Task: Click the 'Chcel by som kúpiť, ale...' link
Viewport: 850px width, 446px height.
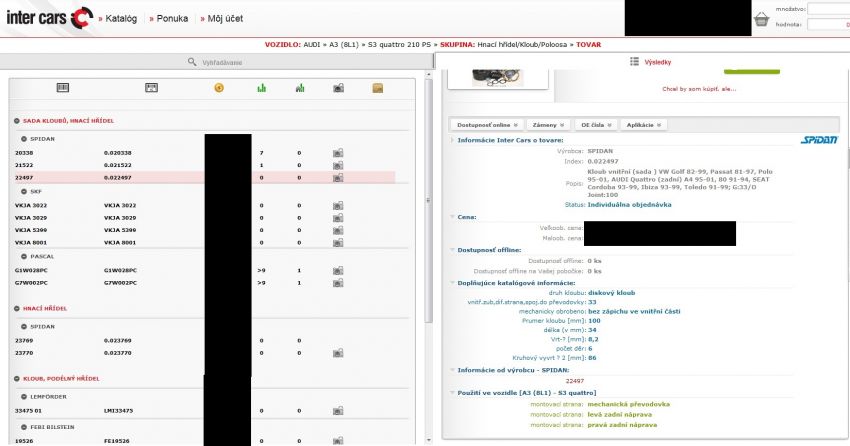Action: point(699,89)
